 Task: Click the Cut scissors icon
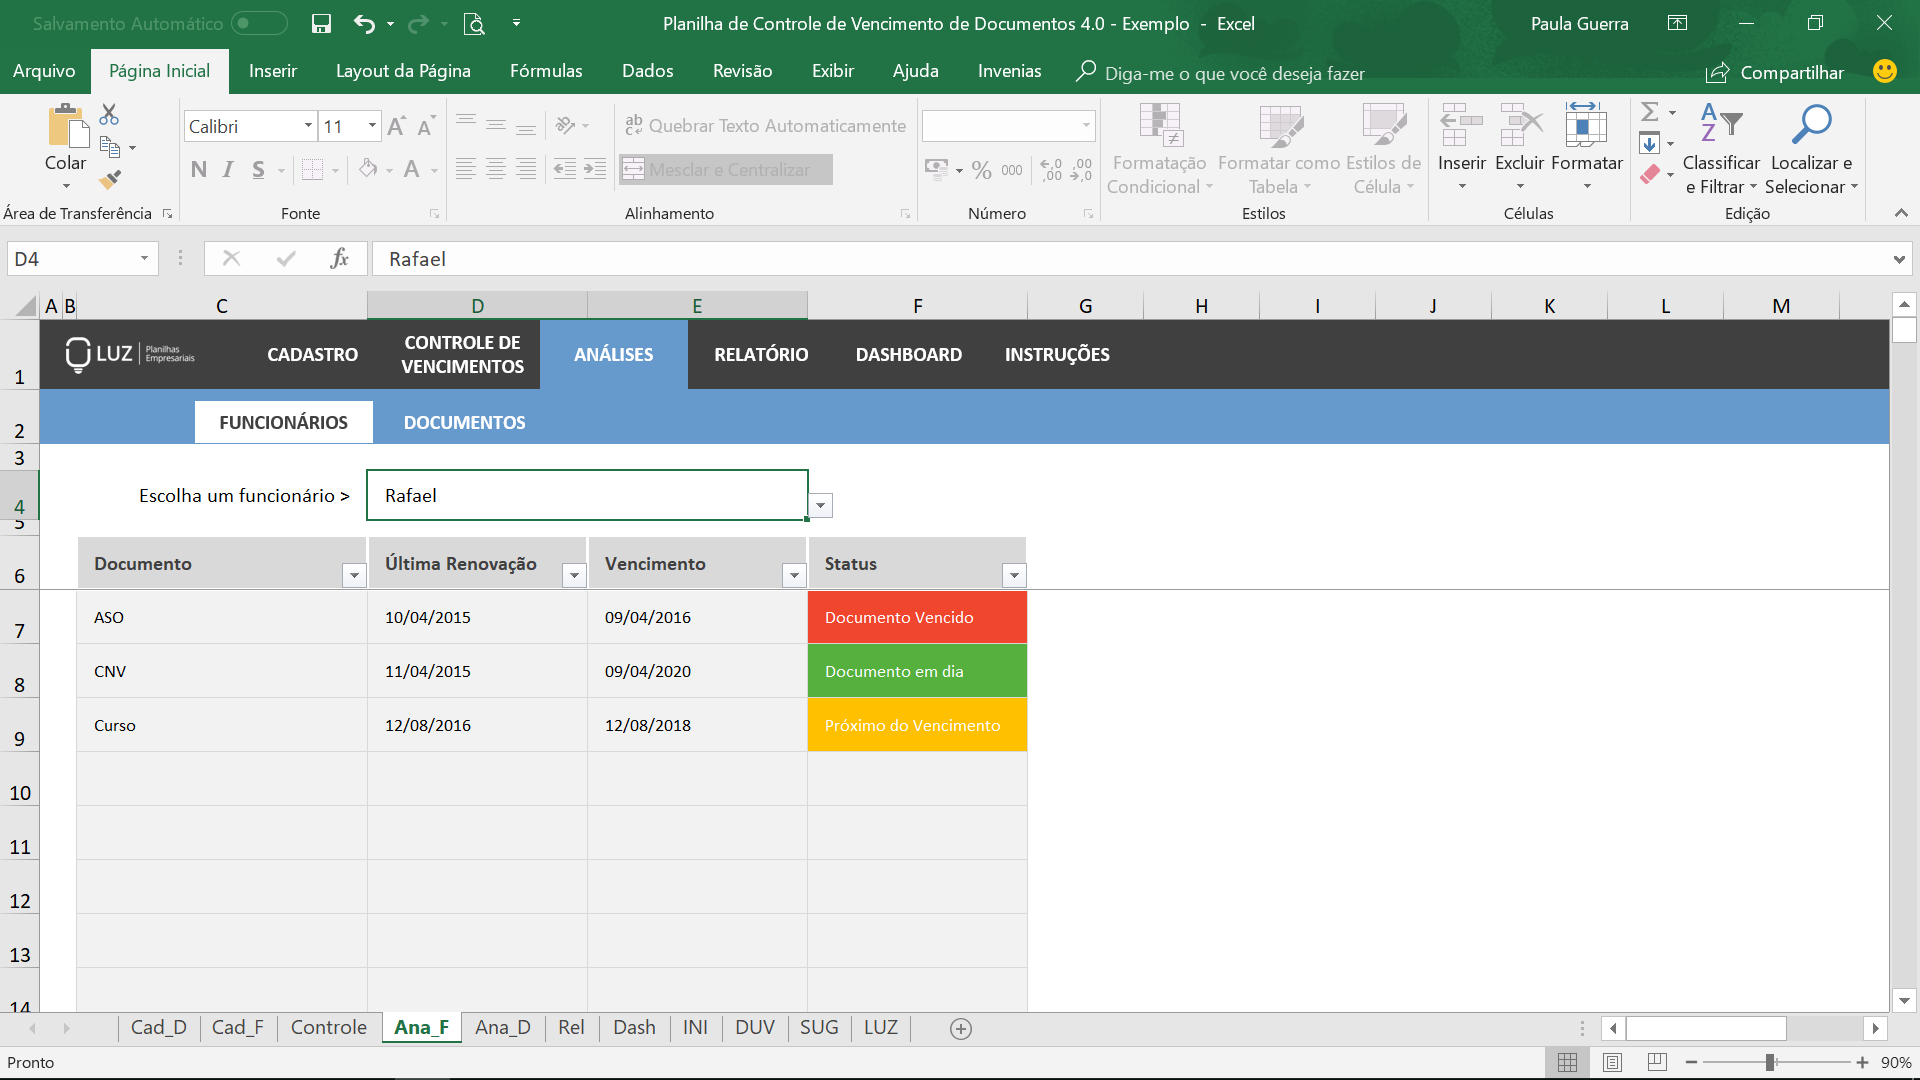click(x=109, y=114)
